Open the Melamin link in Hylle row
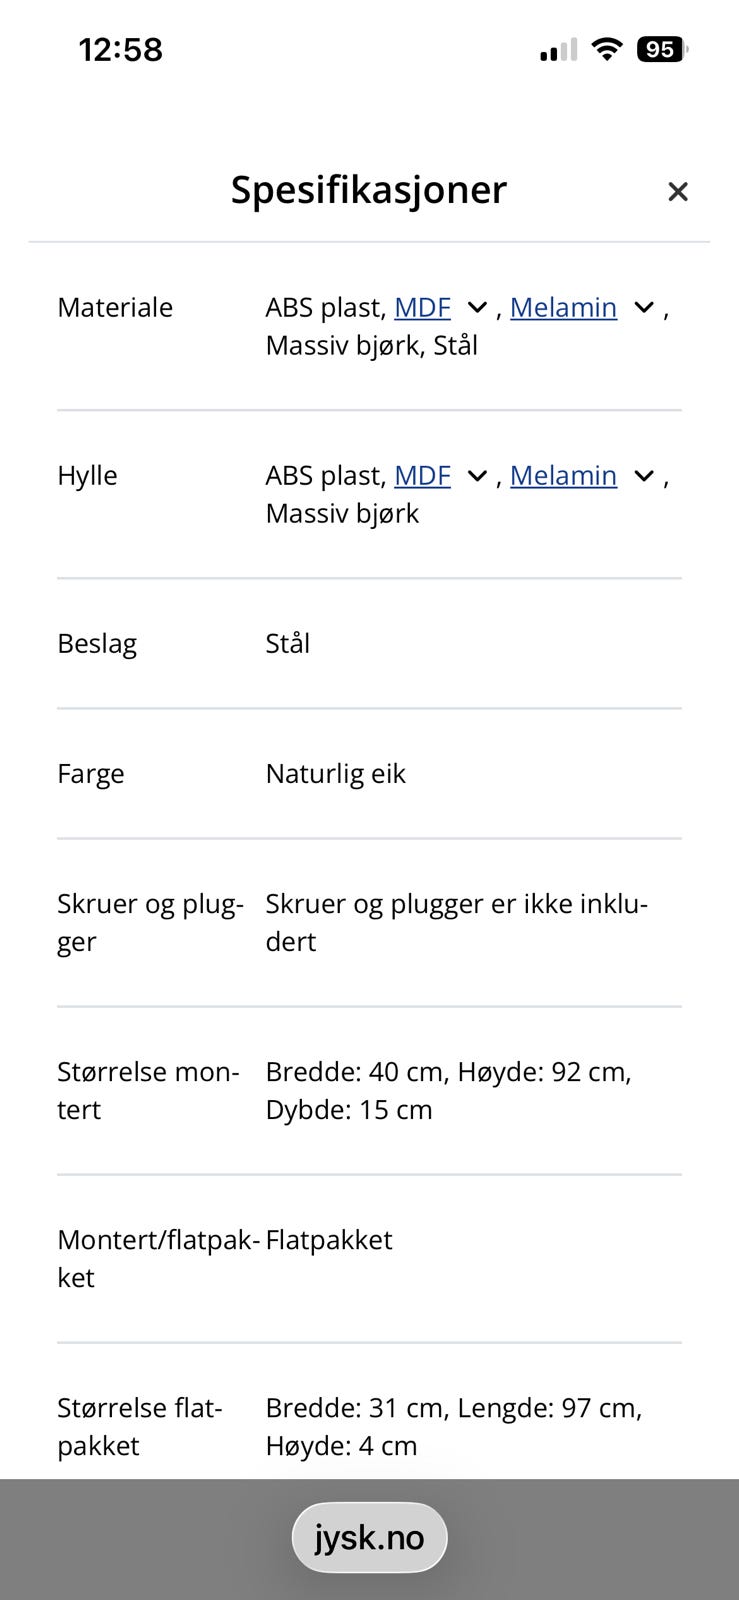739x1600 pixels. click(563, 475)
